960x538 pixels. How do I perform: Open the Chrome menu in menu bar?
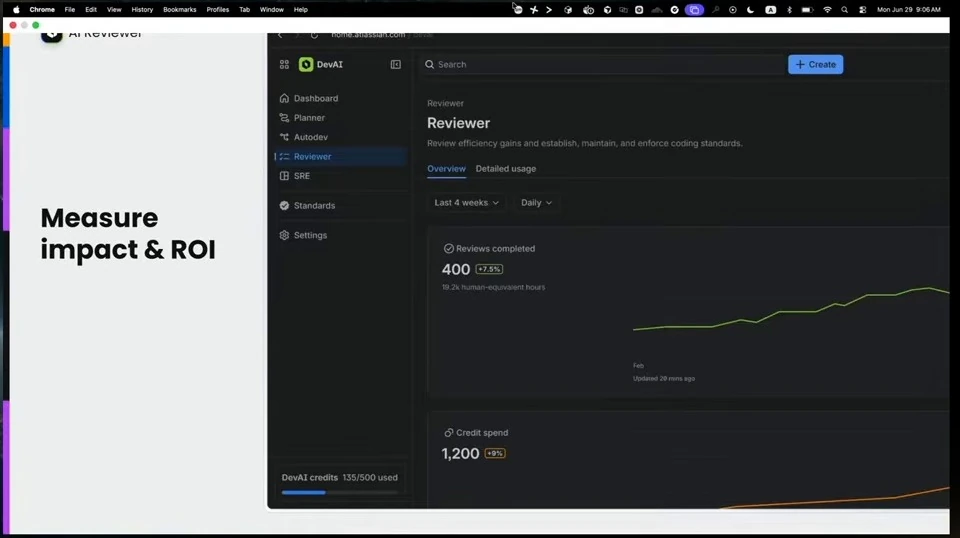[x=42, y=10]
